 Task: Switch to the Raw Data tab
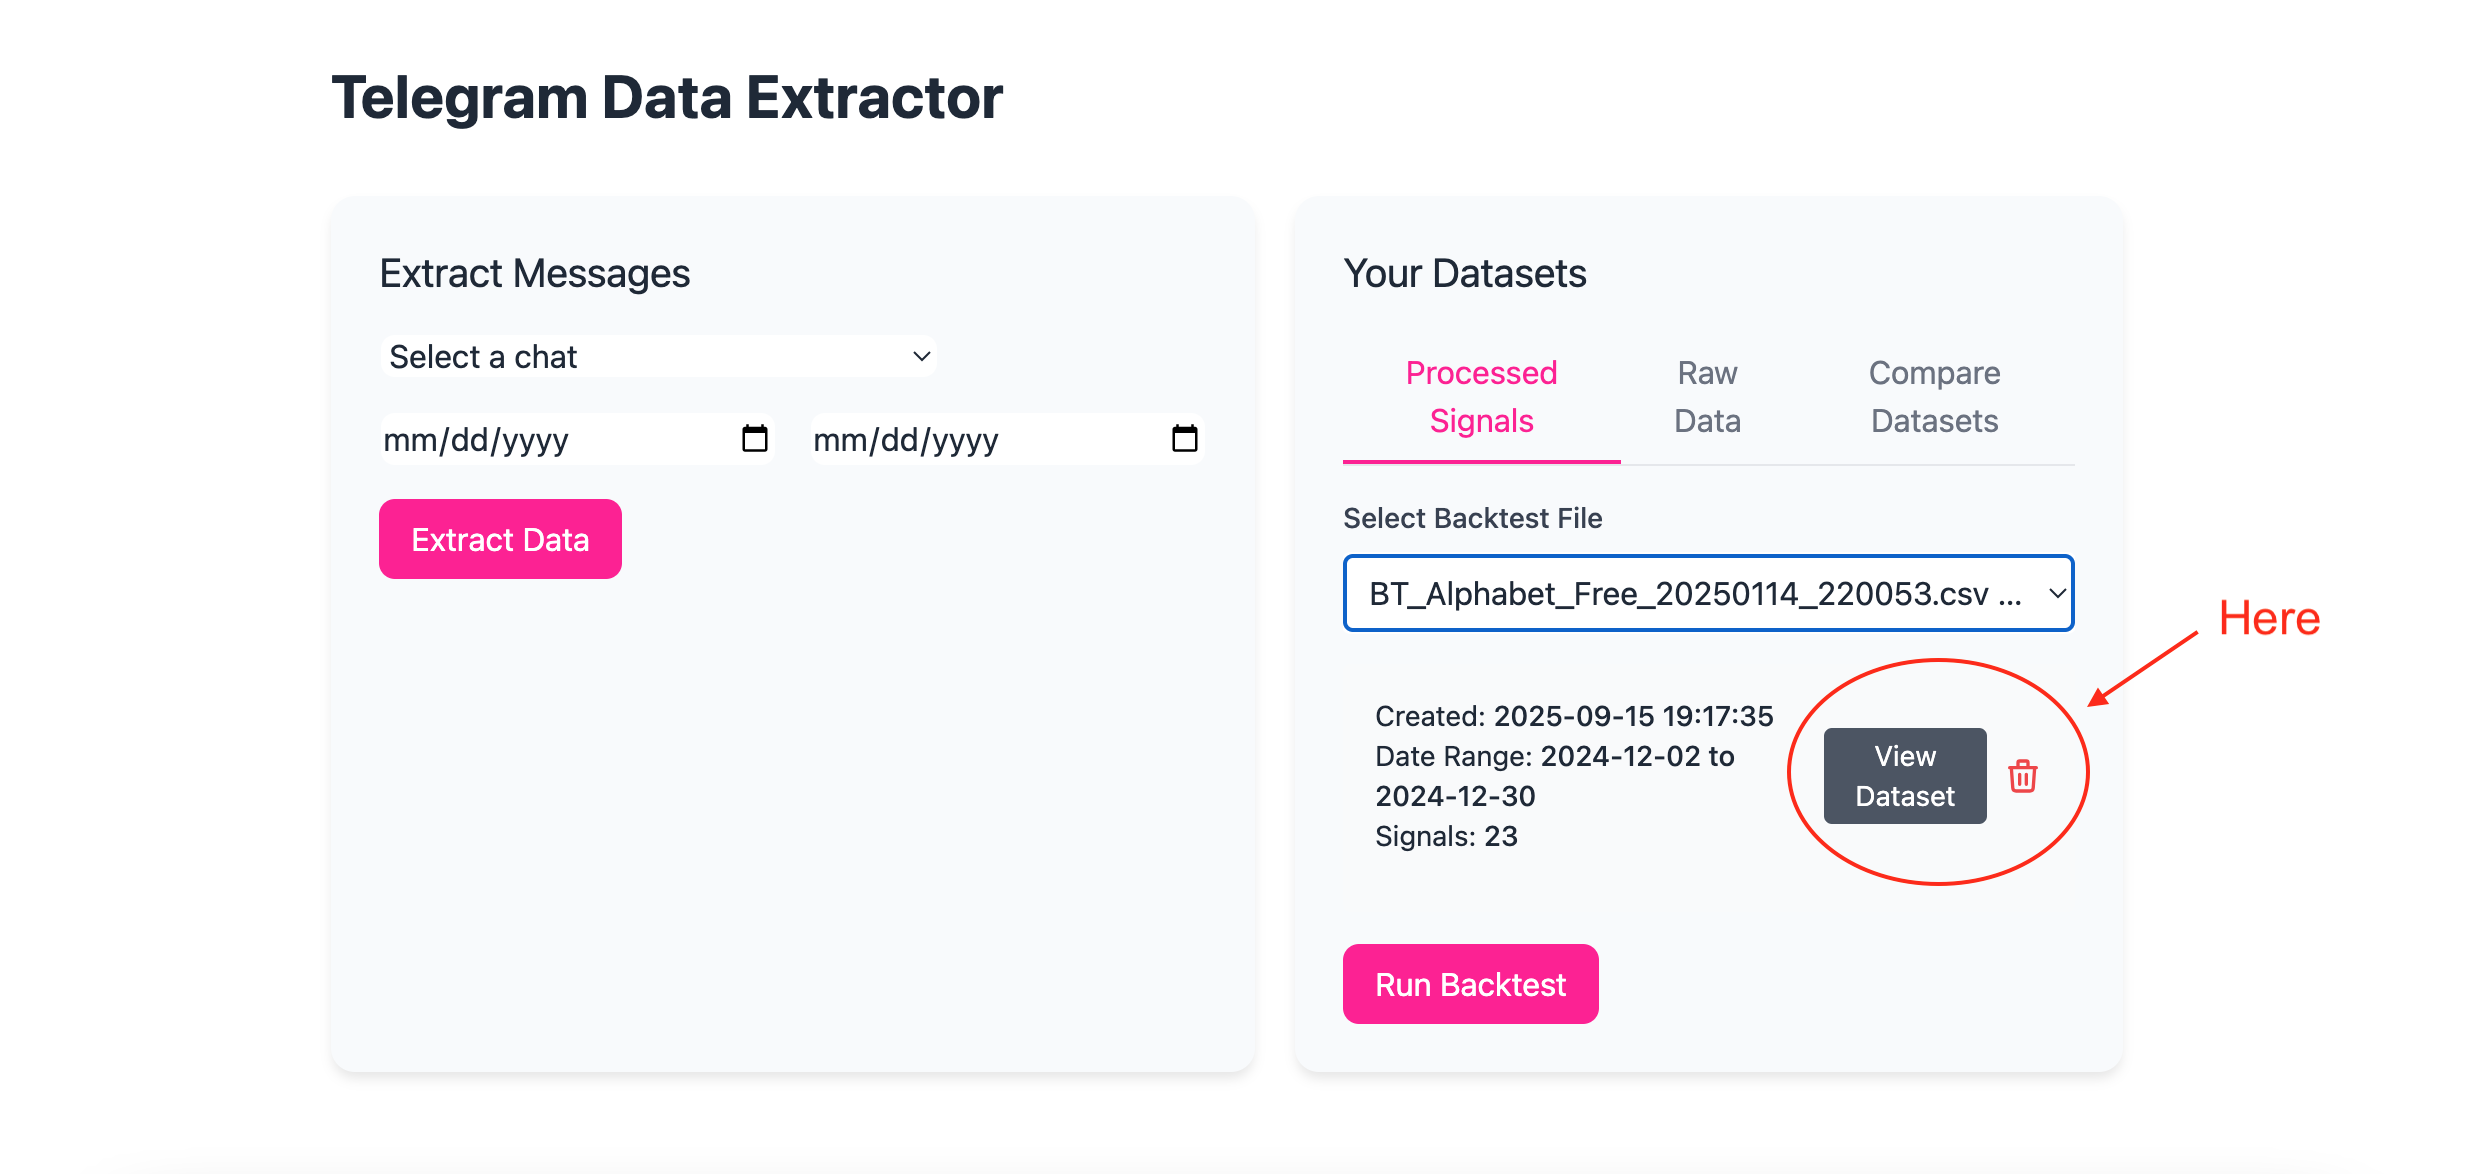point(1707,397)
